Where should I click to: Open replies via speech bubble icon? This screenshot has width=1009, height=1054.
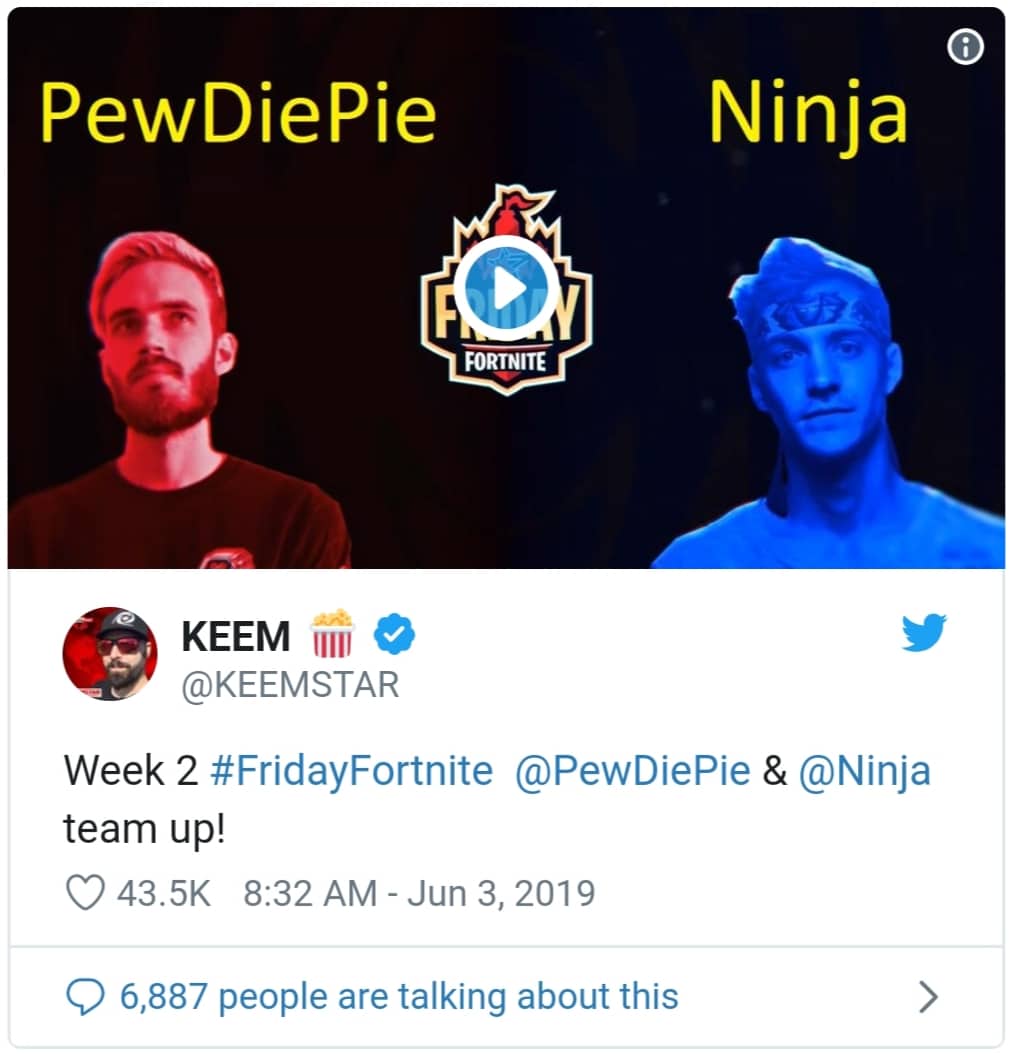point(85,997)
